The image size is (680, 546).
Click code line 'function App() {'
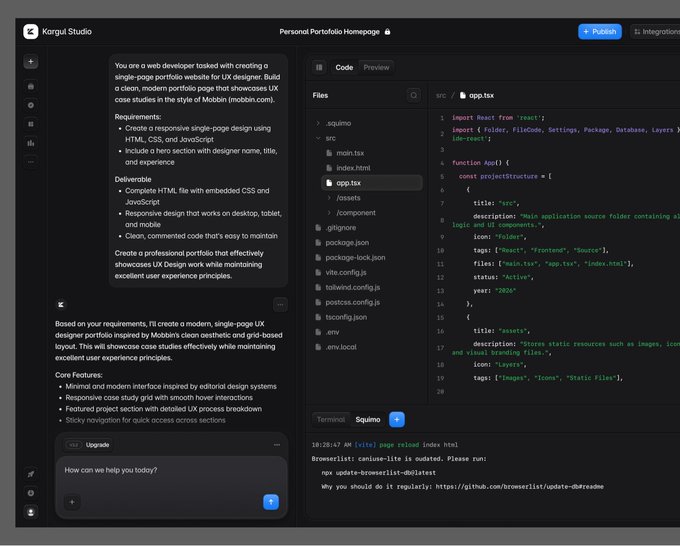[481, 163]
